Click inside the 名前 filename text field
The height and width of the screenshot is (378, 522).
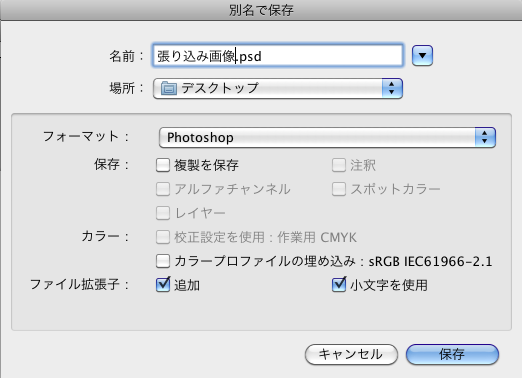(278, 55)
